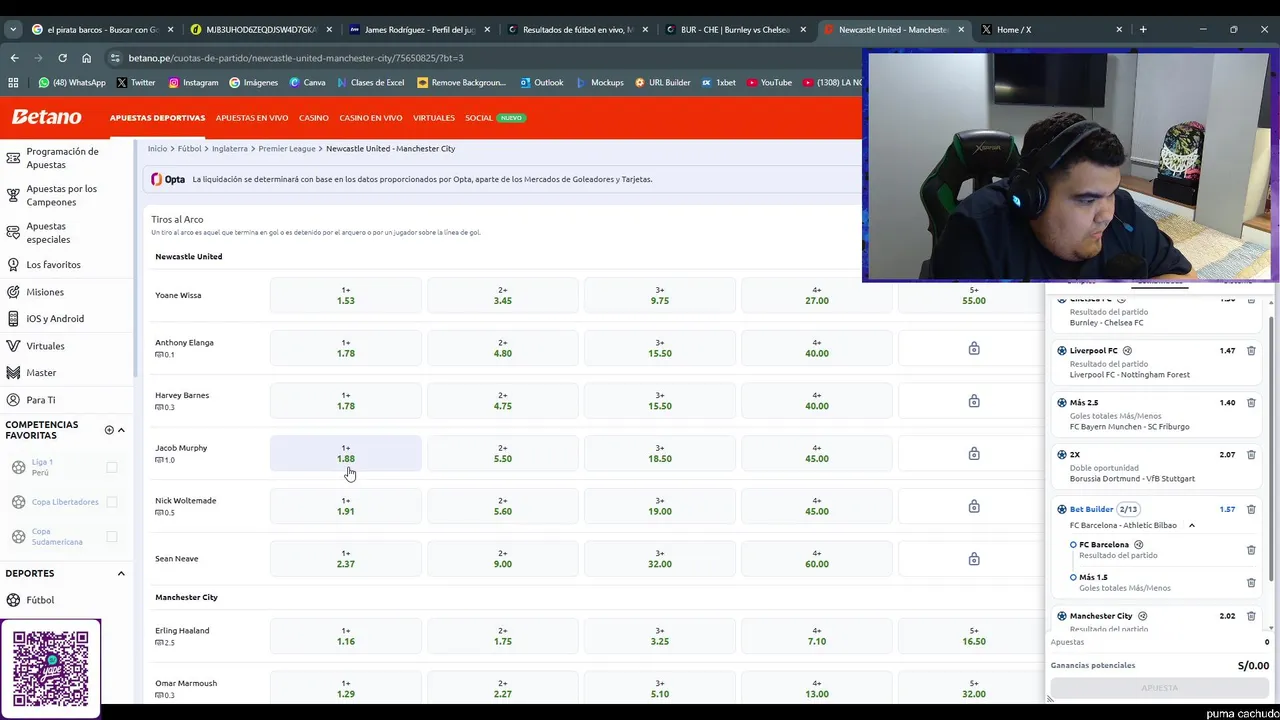Select Omar Marmoush 5+ odds 32.00
The height and width of the screenshot is (720, 1280).
coord(974,689)
